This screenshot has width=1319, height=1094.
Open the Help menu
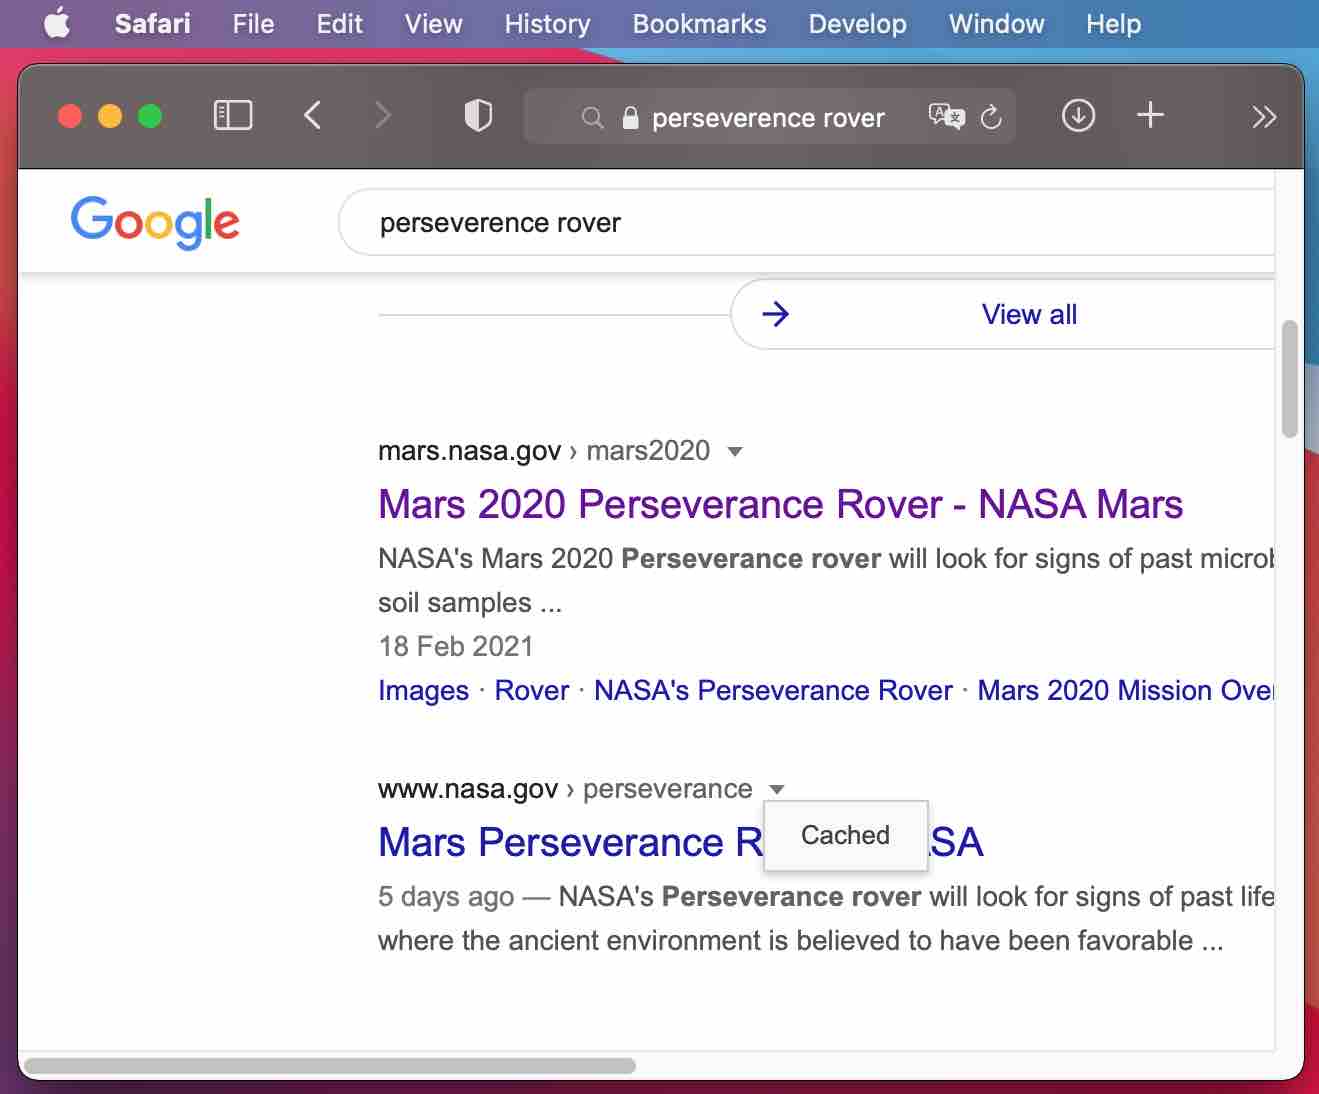click(x=1113, y=24)
